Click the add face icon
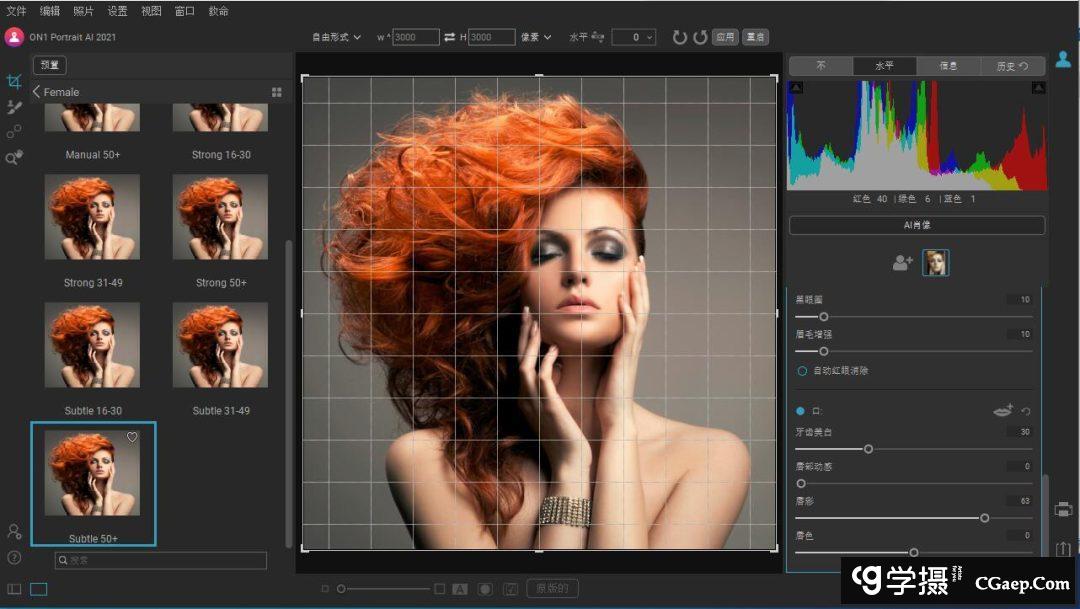 point(902,263)
